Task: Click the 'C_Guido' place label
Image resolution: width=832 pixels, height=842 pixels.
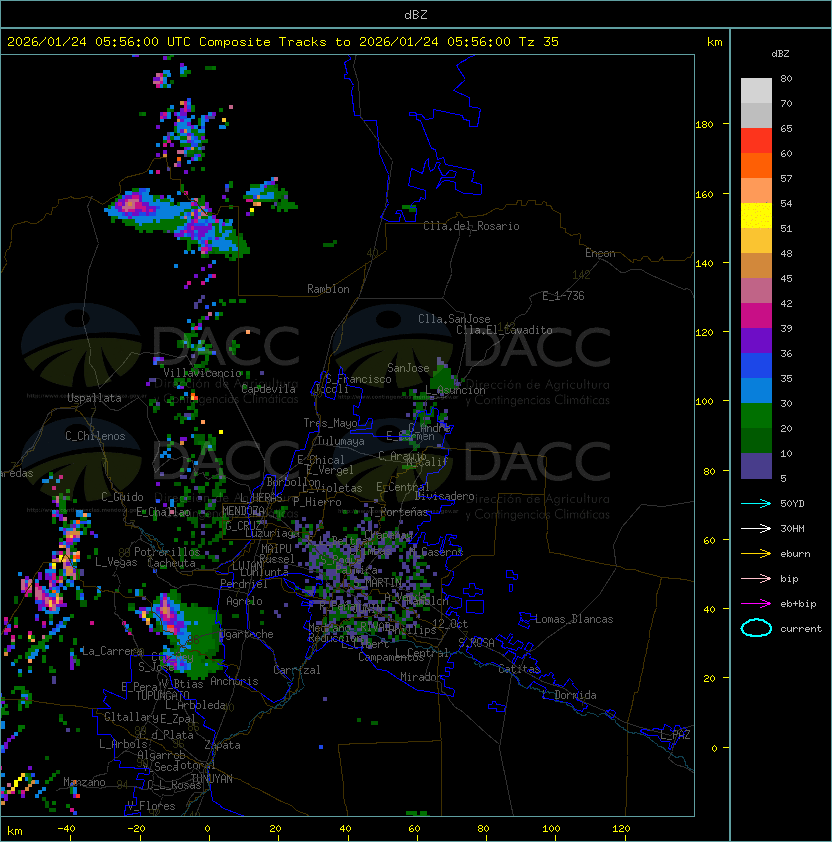Action: (122, 497)
